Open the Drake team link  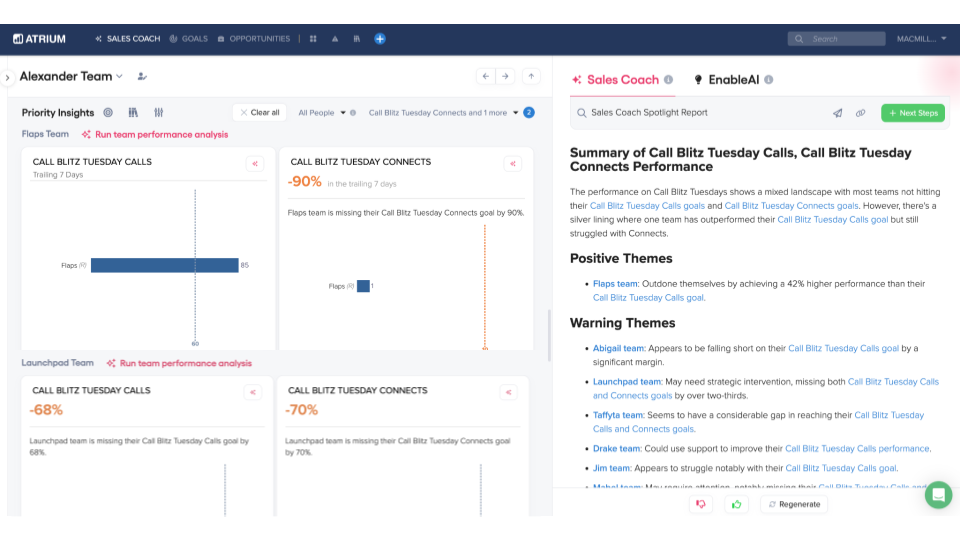pos(617,449)
